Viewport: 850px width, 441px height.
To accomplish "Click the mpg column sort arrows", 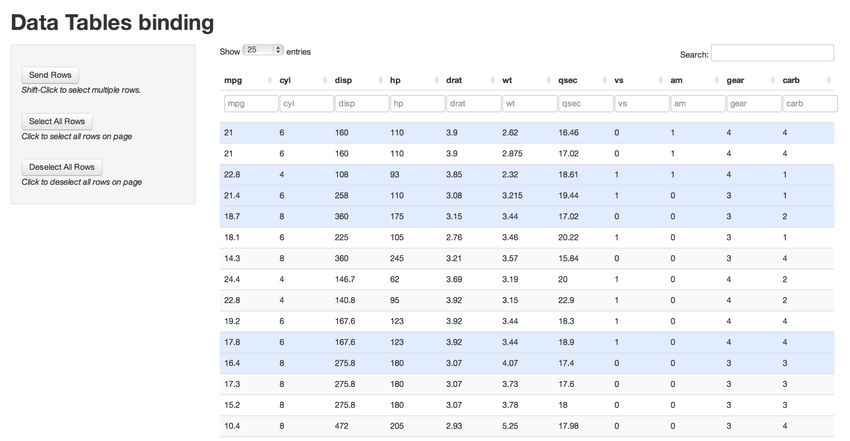I will (269, 80).
